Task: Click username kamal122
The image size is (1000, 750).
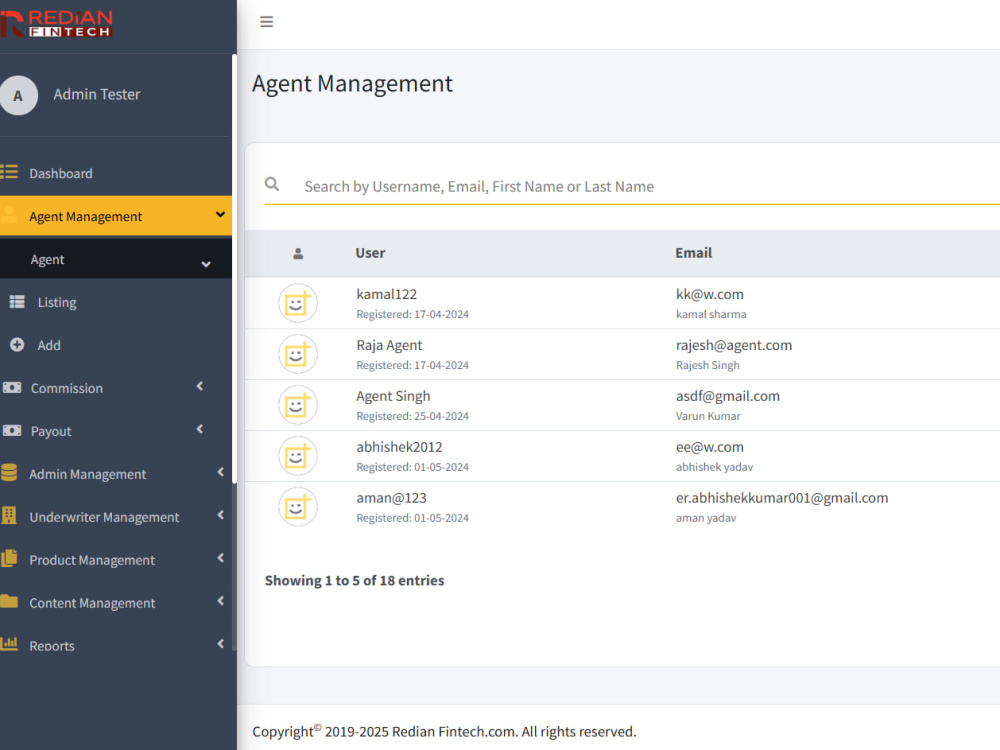Action: coord(386,294)
